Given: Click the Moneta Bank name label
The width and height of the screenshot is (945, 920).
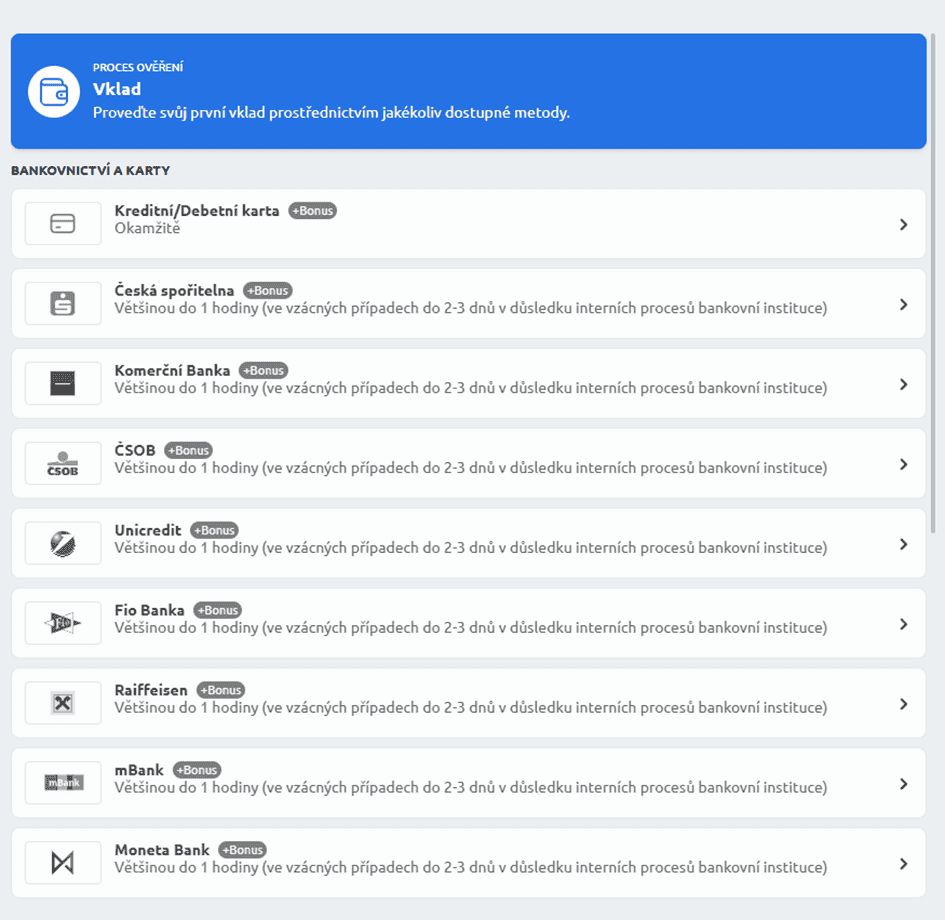Looking at the screenshot, I should pyautogui.click(x=162, y=850).
